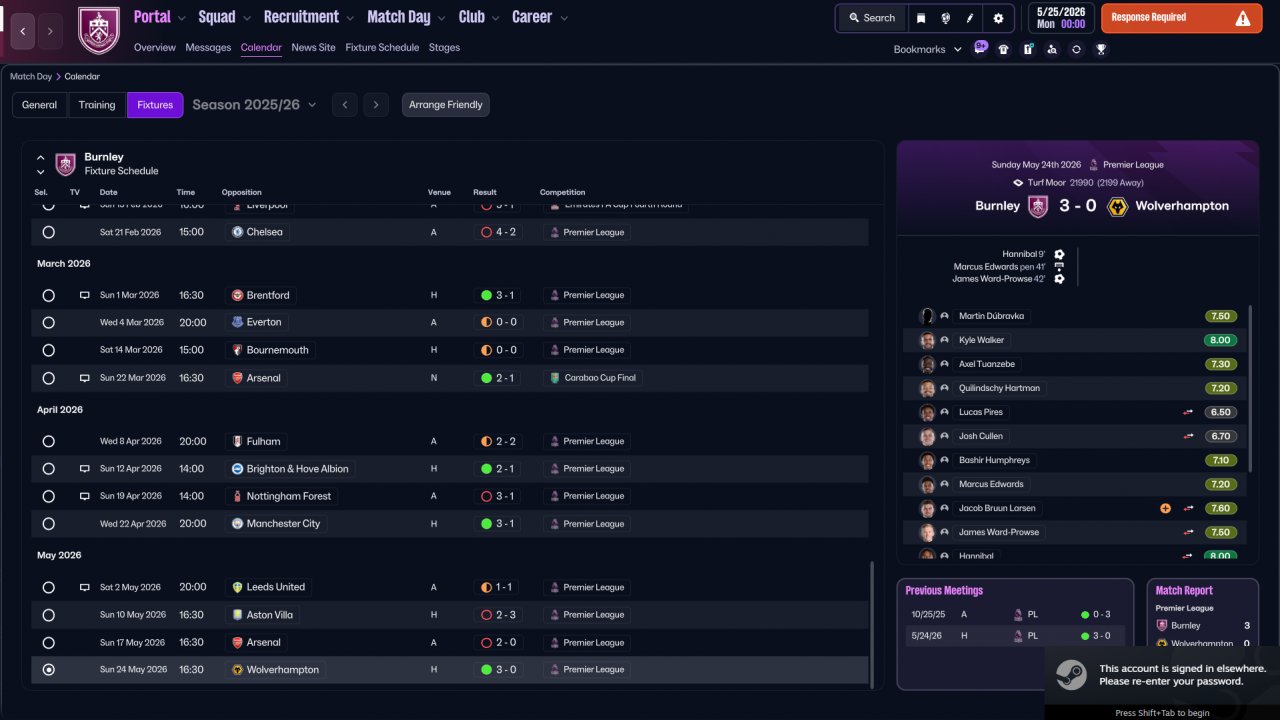
Task: Click the Arsenal Carabao Cup Final 2 - 1 result
Action: click(496, 378)
